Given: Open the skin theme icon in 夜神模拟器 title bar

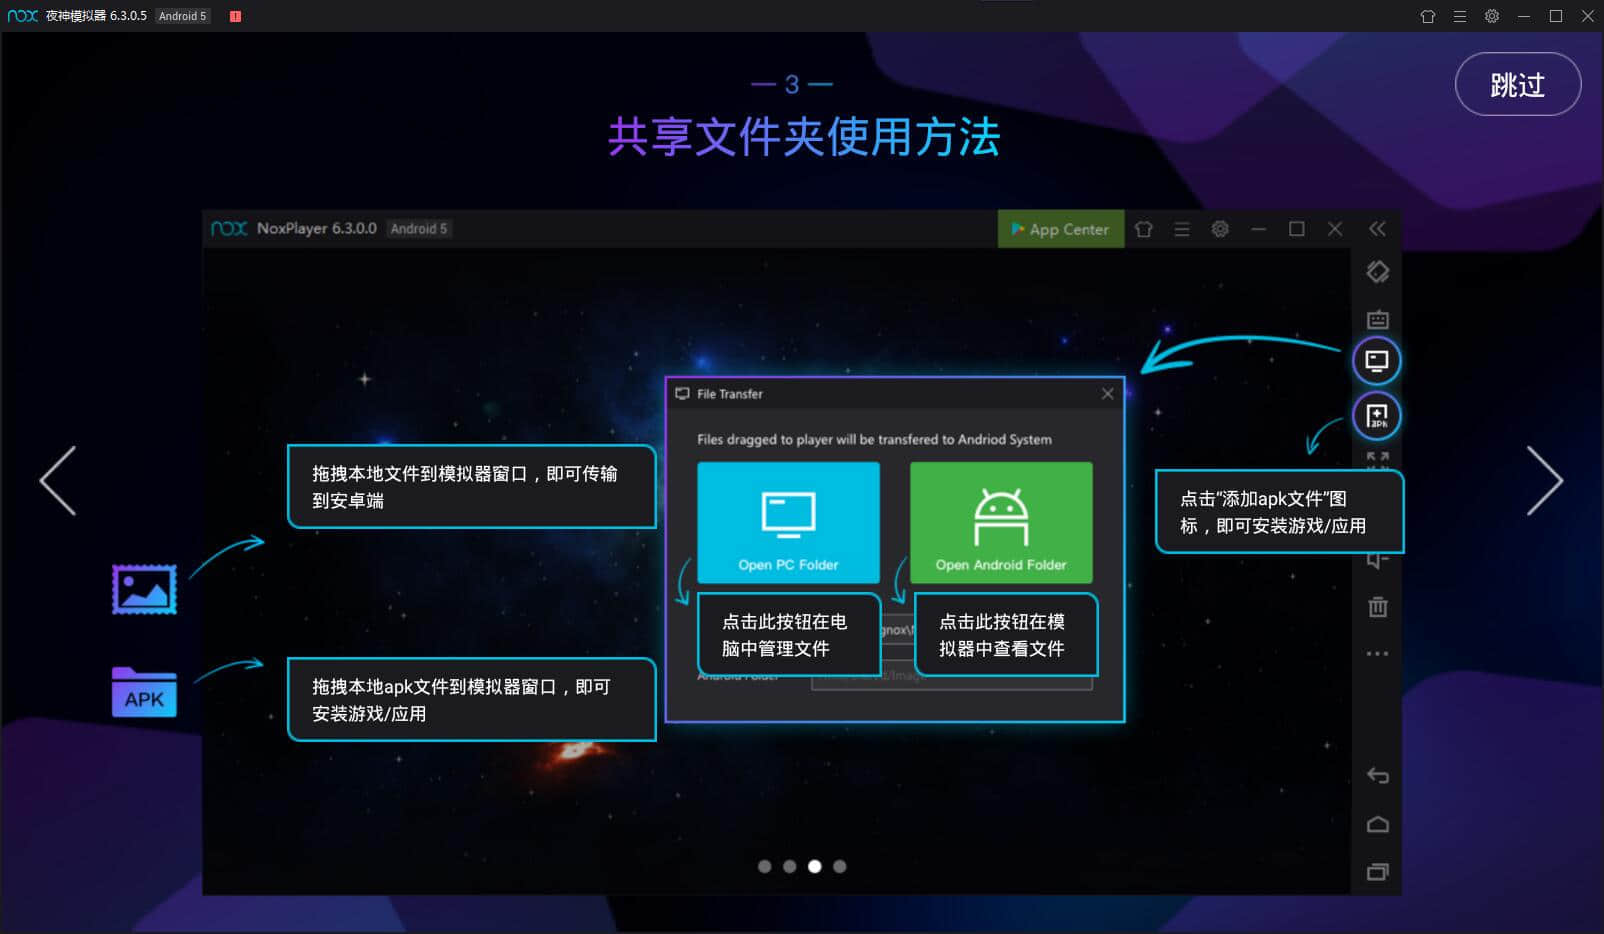Looking at the screenshot, I should [x=1428, y=16].
